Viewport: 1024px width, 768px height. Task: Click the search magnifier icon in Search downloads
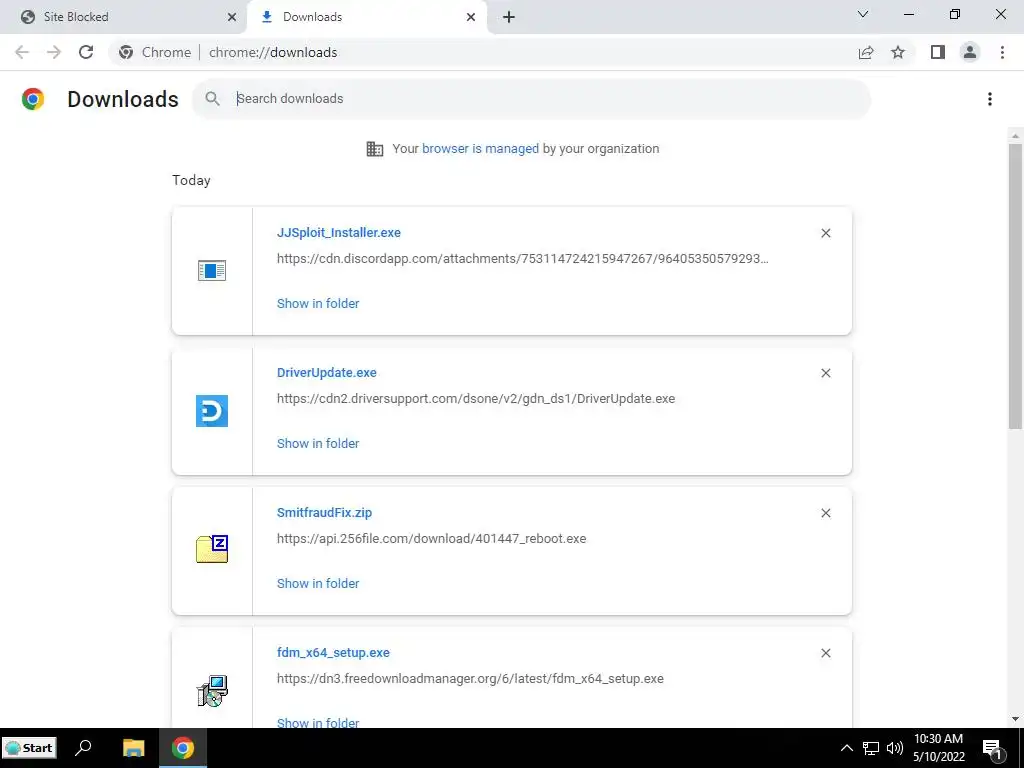(212, 99)
